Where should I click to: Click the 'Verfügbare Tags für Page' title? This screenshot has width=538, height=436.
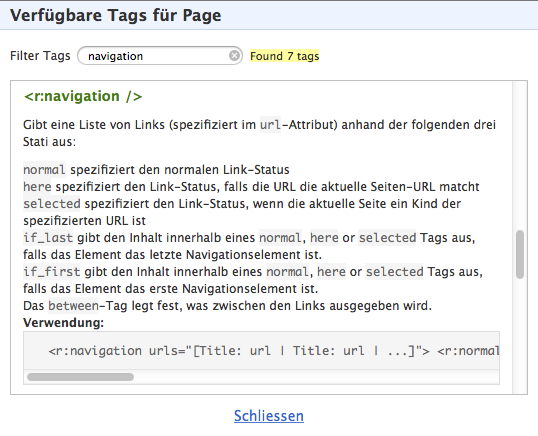tap(116, 15)
